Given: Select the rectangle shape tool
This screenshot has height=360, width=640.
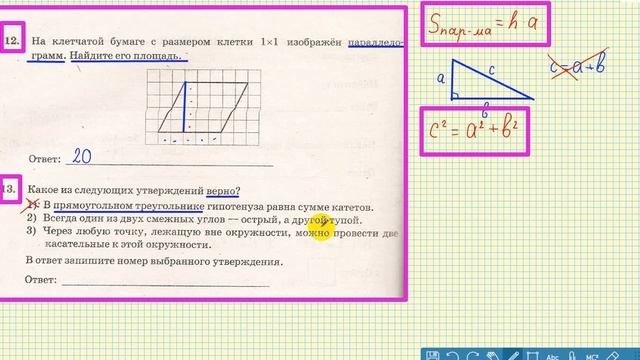Looking at the screenshot, I should coord(532,356).
